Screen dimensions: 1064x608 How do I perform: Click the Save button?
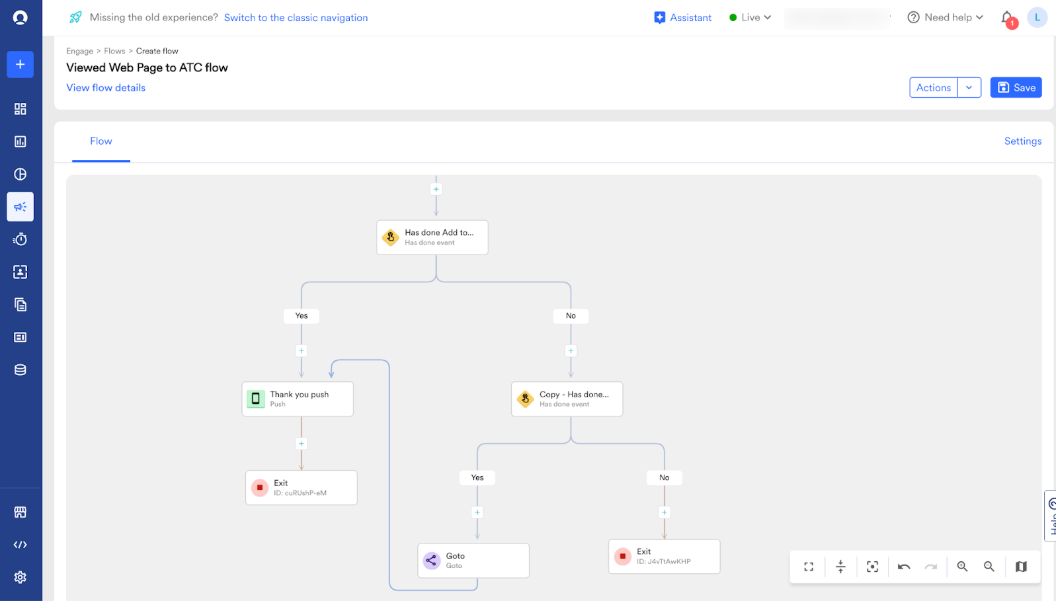(x=1016, y=88)
